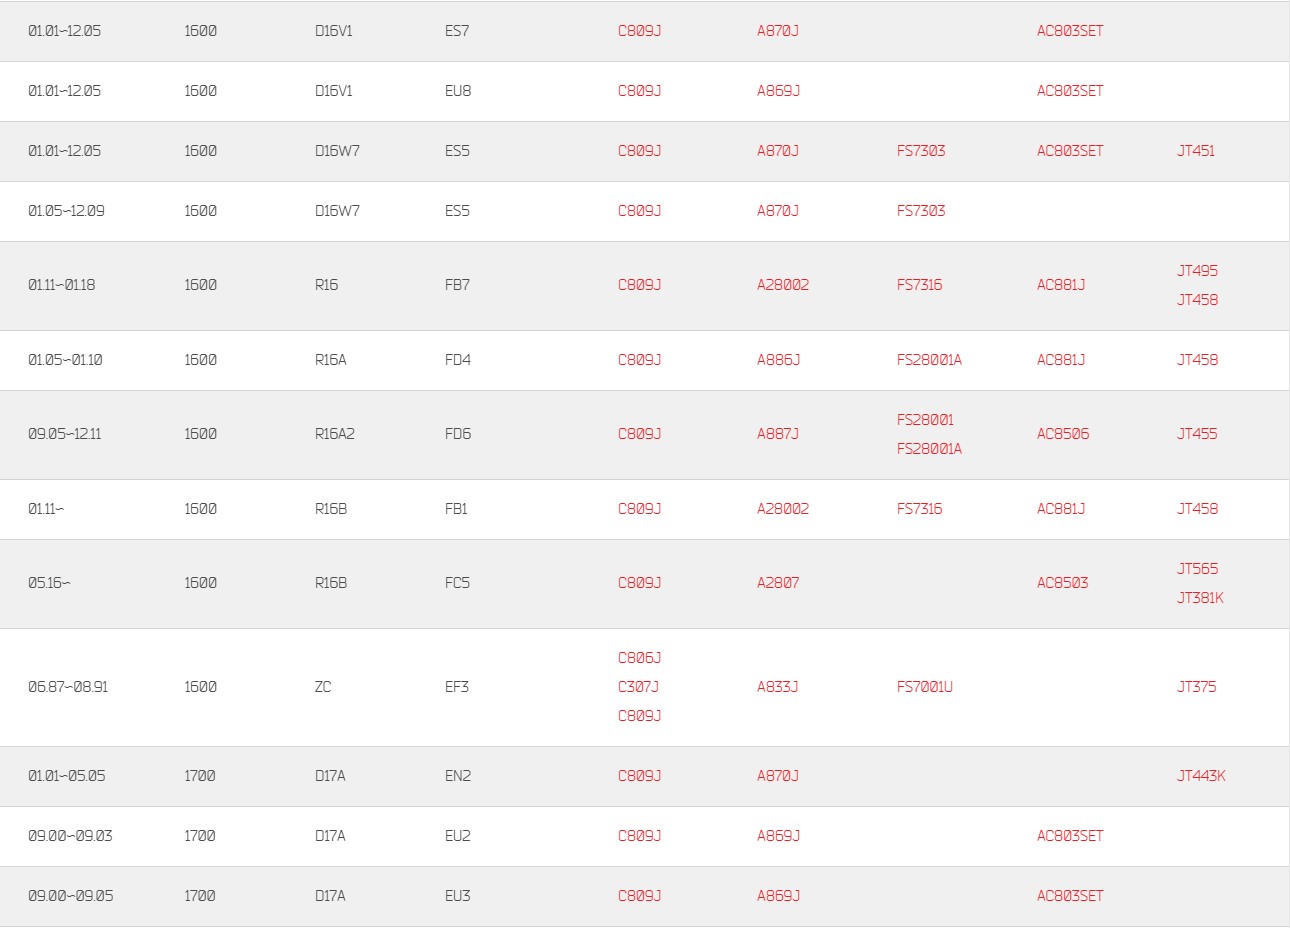Open the JT495 part link
The height and width of the screenshot is (928, 1290).
pyautogui.click(x=1197, y=271)
